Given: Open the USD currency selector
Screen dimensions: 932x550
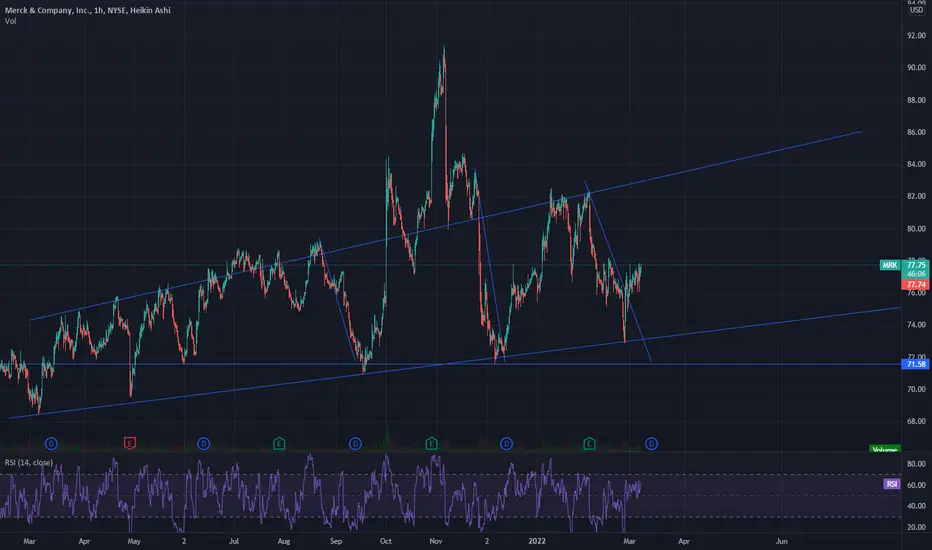Looking at the screenshot, I should point(917,10).
